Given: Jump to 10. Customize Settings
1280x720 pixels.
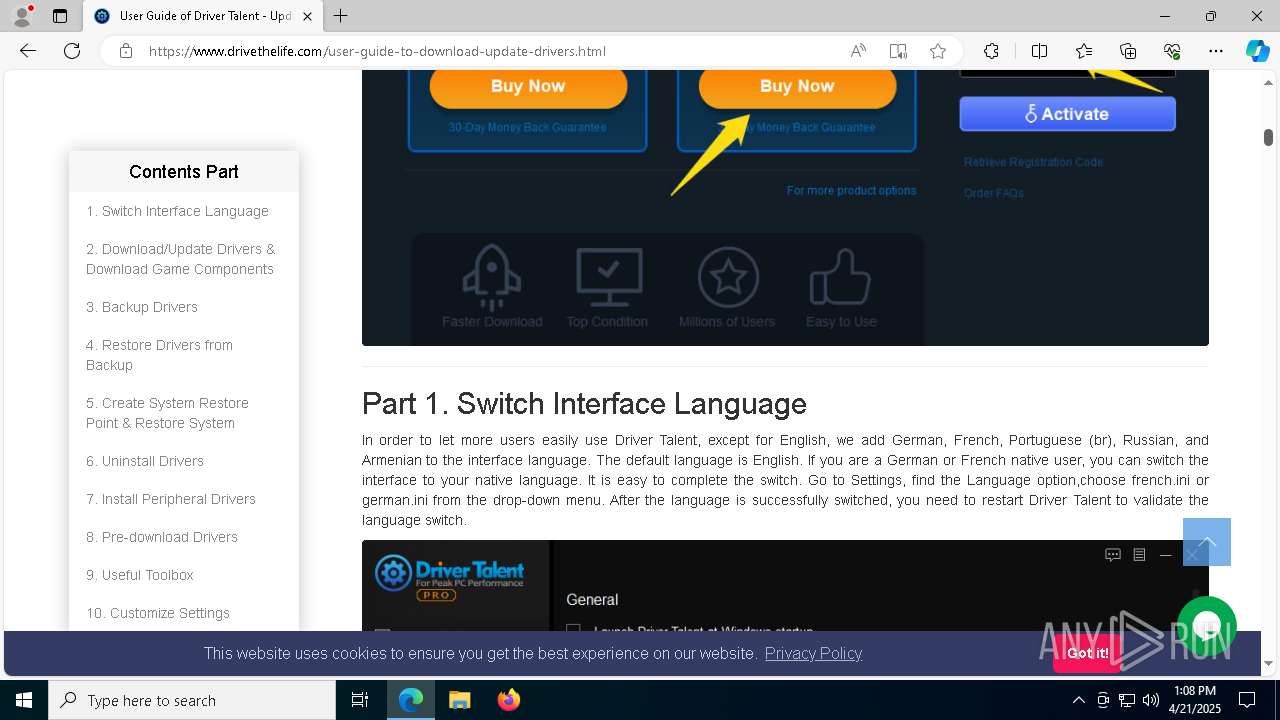Looking at the screenshot, I should point(158,613).
